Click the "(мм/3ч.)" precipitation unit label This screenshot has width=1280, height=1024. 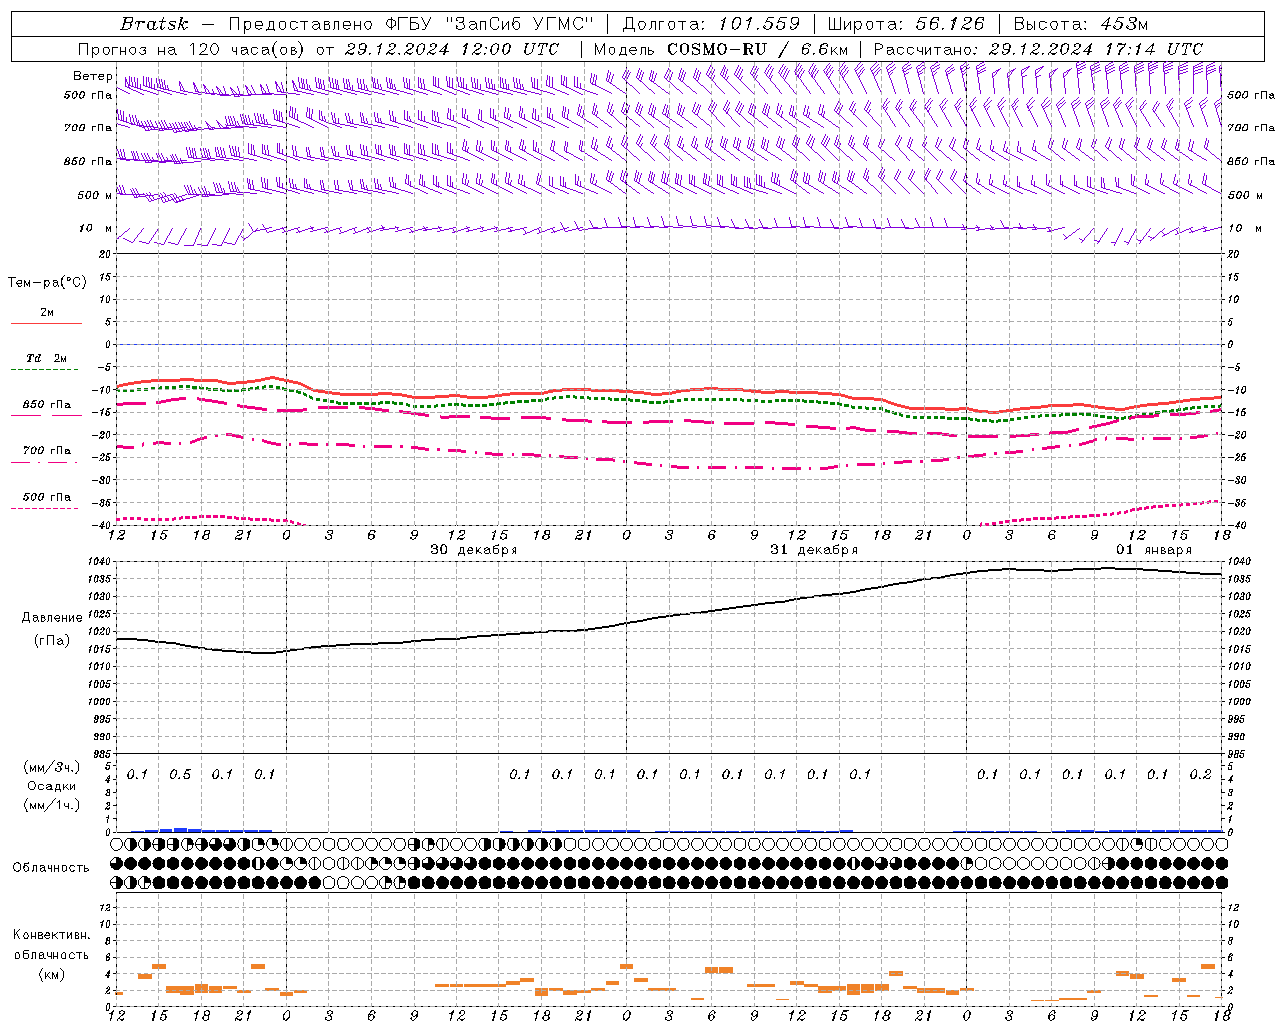point(52,767)
